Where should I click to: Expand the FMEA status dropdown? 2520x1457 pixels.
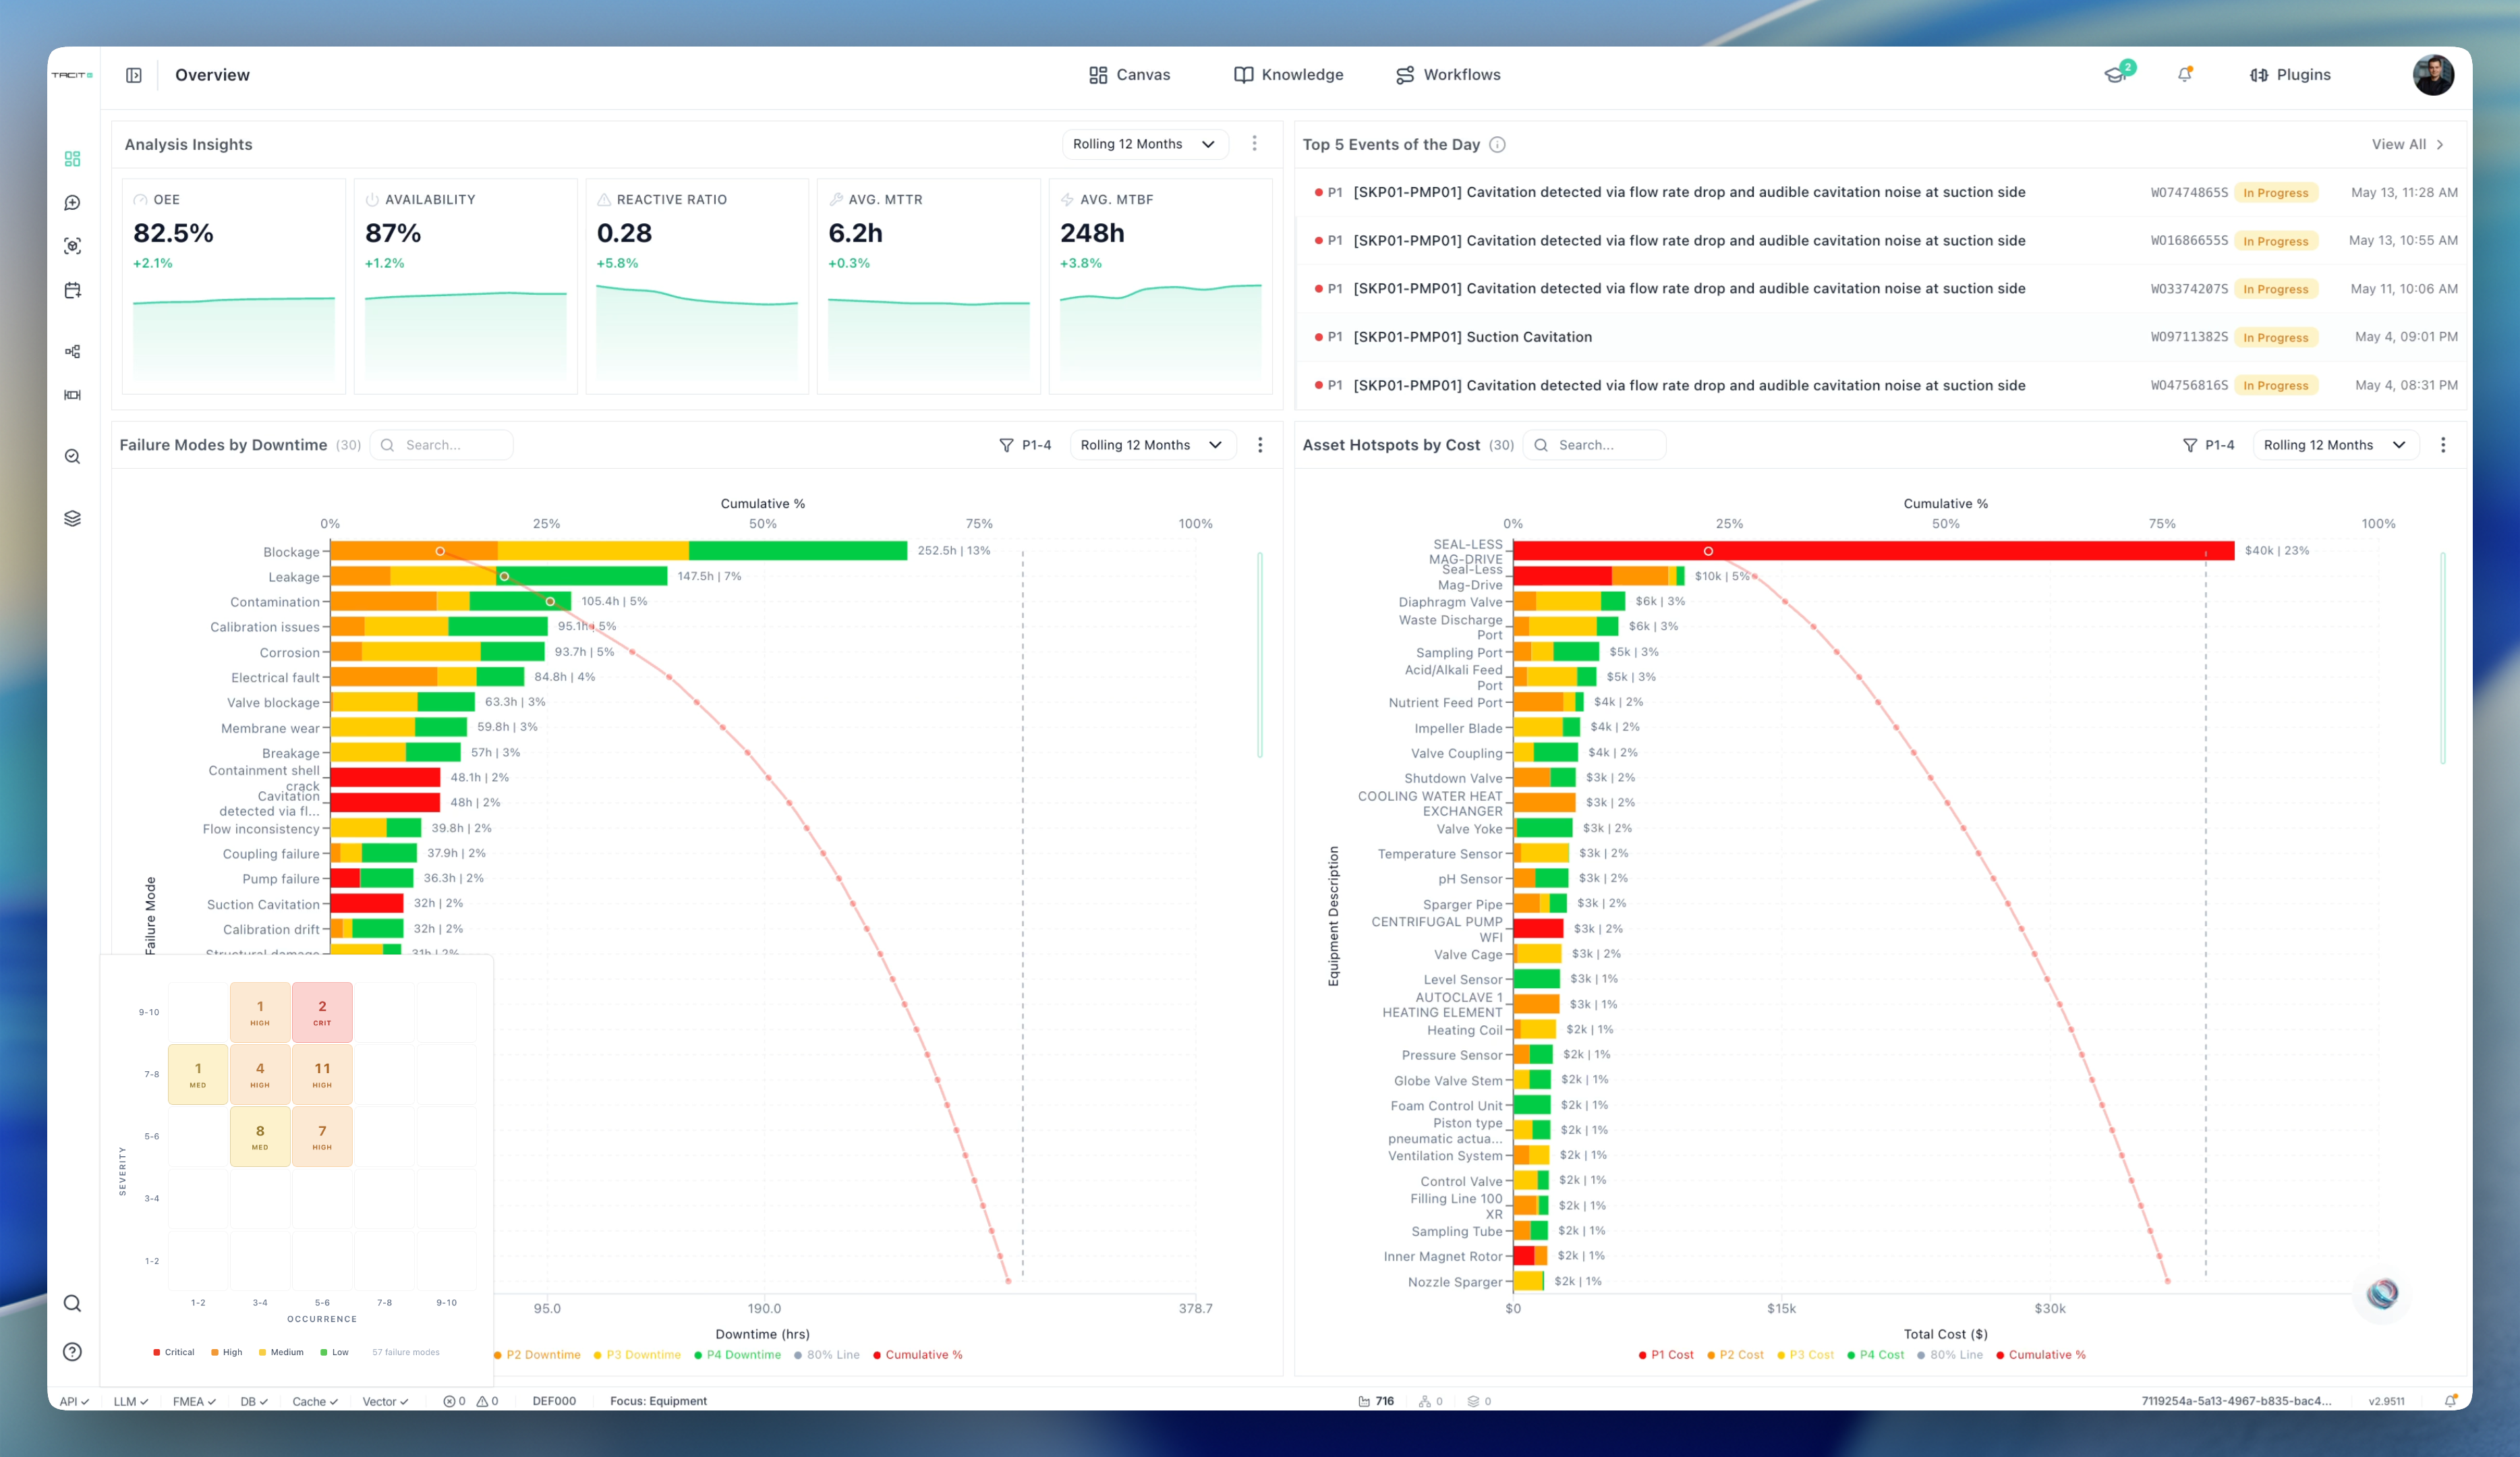pyautogui.click(x=194, y=1401)
